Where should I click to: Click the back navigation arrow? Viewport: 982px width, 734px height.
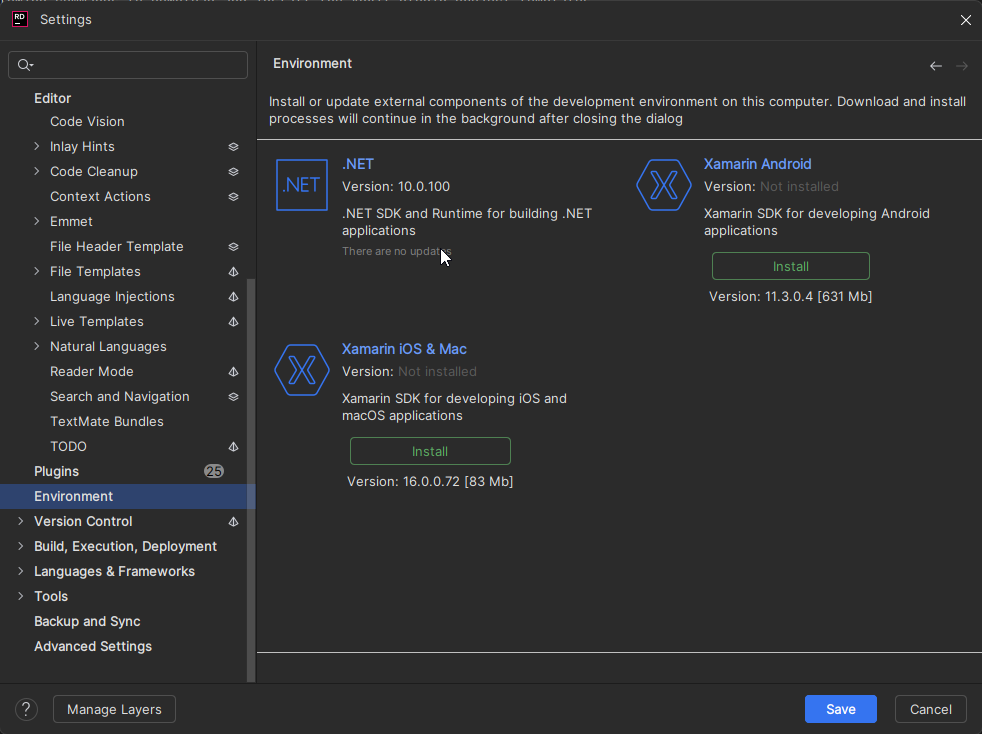(936, 66)
